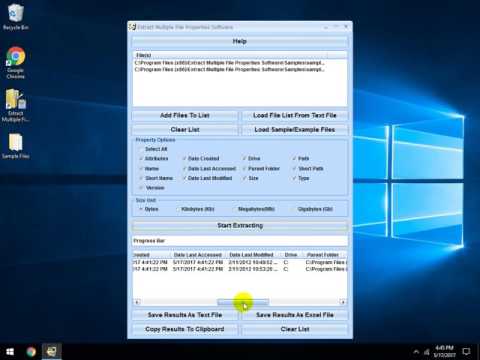Select Megabytes (Mb) size unit
Screen dimensions: 480x360
click(234, 209)
